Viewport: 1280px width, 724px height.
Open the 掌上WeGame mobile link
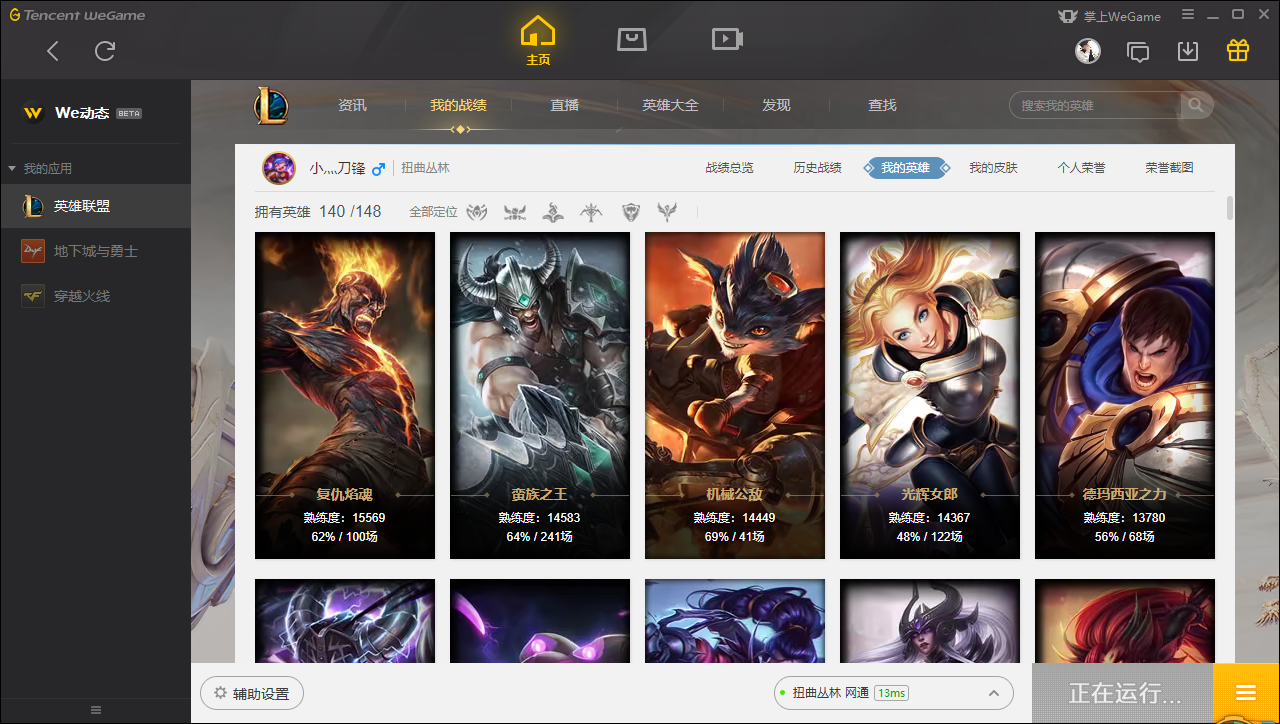point(1109,16)
